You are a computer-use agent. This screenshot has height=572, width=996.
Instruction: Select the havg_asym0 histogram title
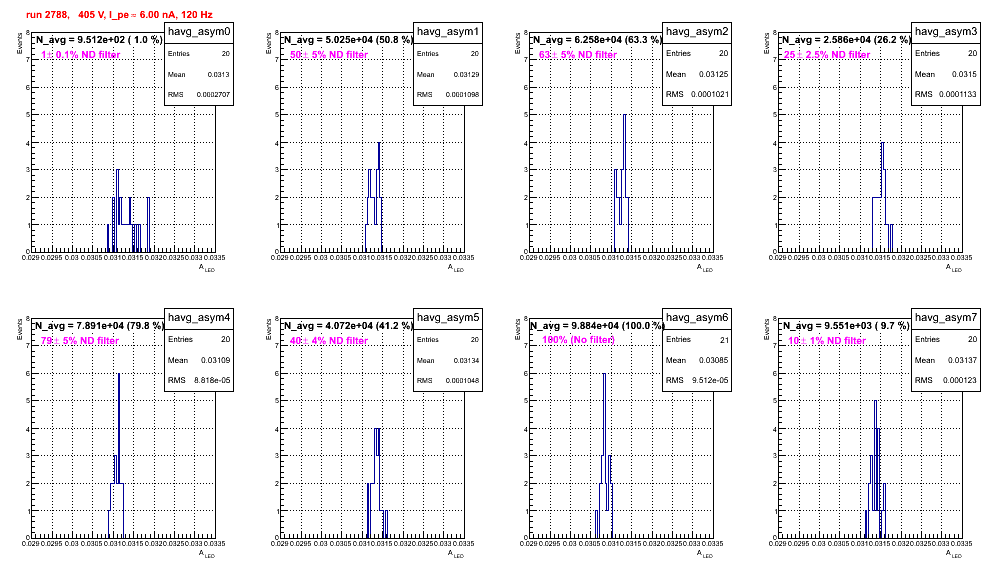point(199,32)
